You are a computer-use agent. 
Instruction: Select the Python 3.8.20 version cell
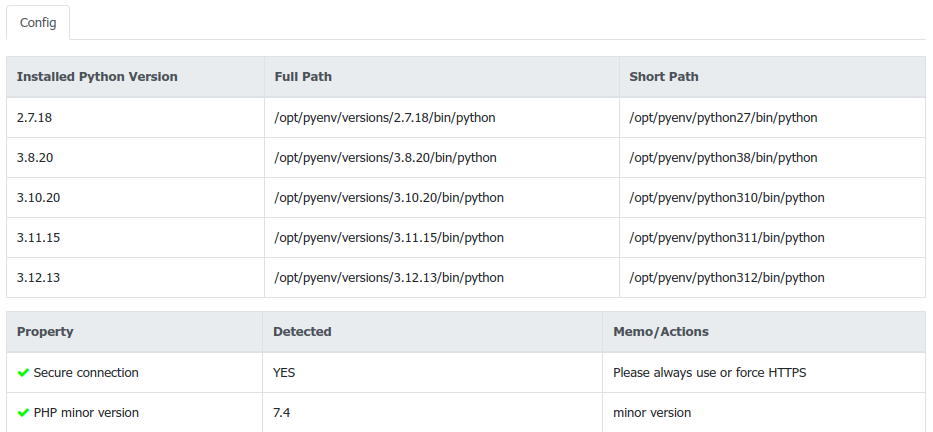pyautogui.click(x=34, y=158)
